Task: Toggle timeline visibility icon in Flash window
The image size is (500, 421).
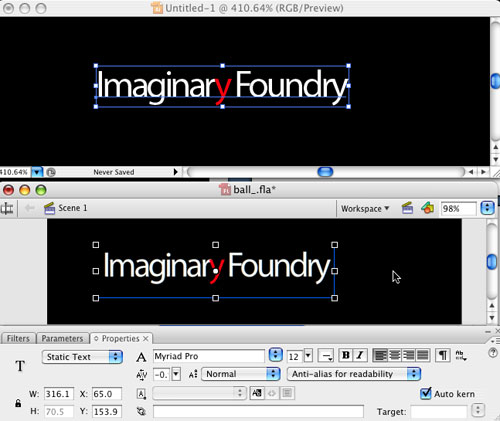Action: point(7,209)
